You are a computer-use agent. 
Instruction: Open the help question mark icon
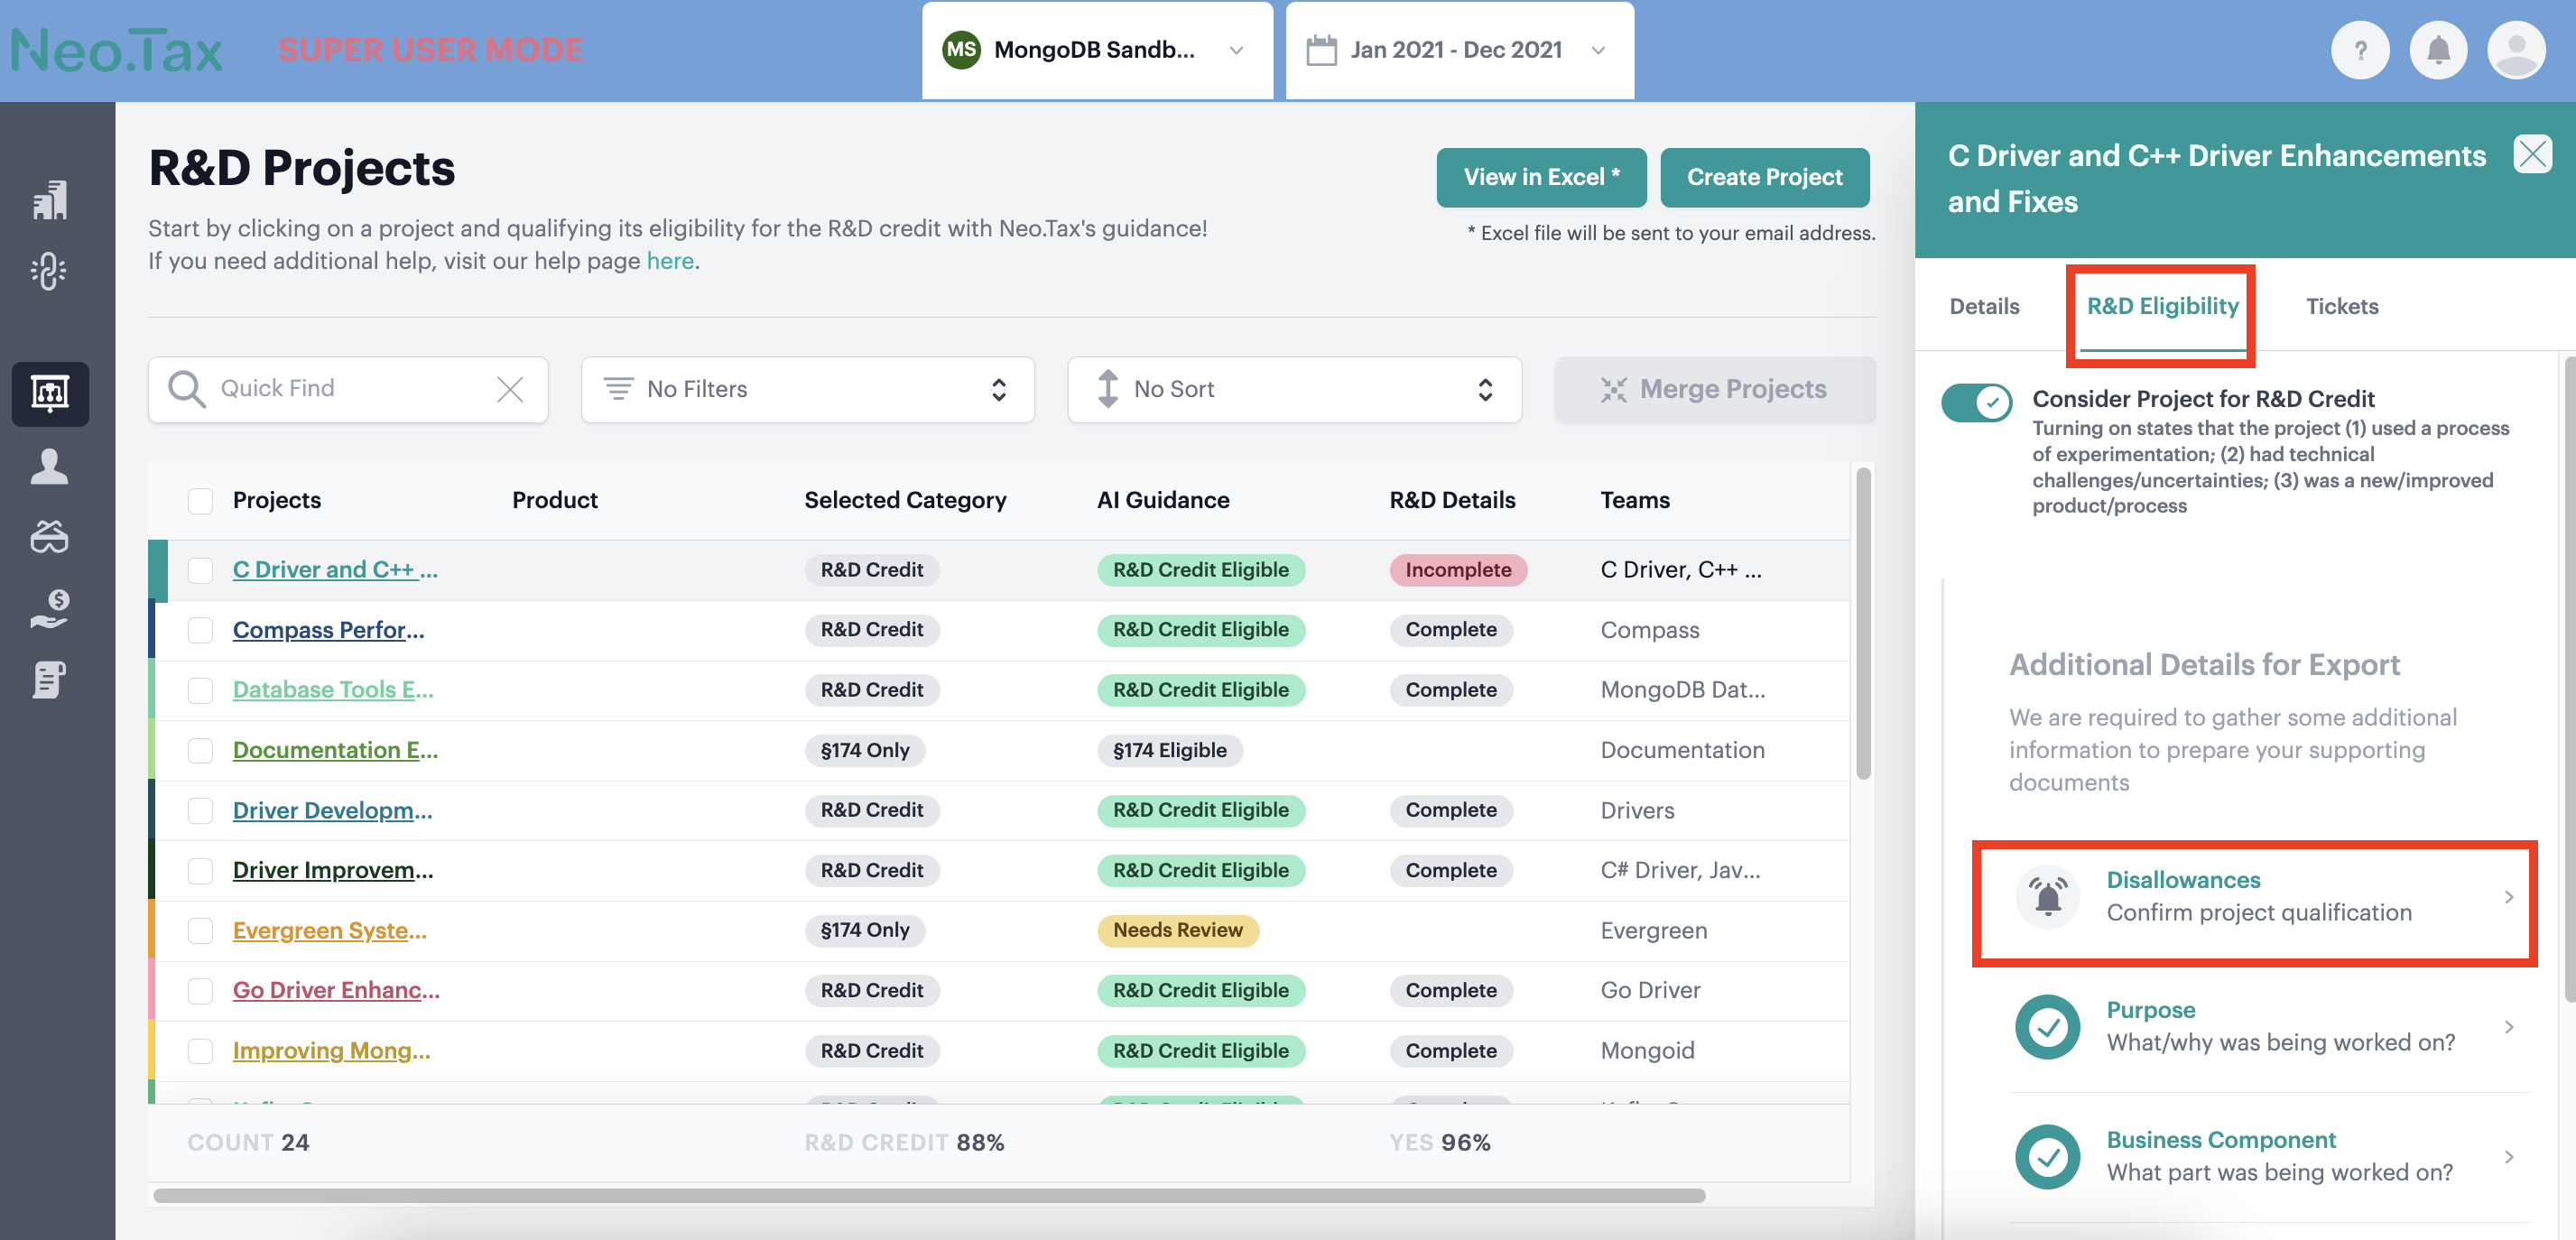pos(2360,51)
